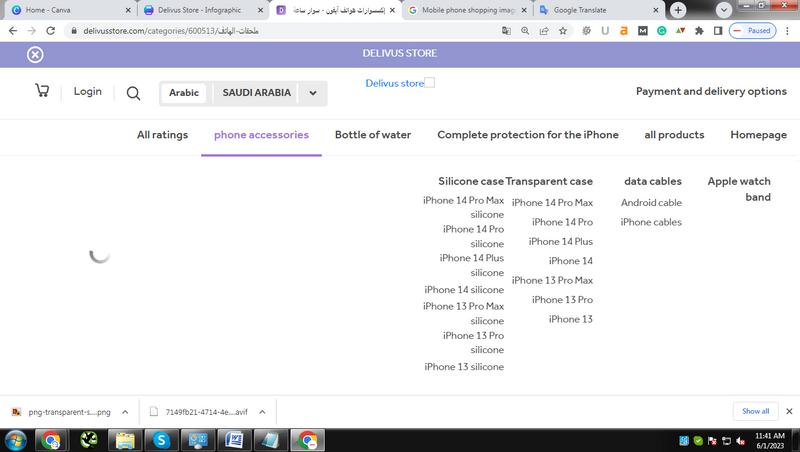Reload the current page
The height and width of the screenshot is (452, 800).
pos(51,31)
